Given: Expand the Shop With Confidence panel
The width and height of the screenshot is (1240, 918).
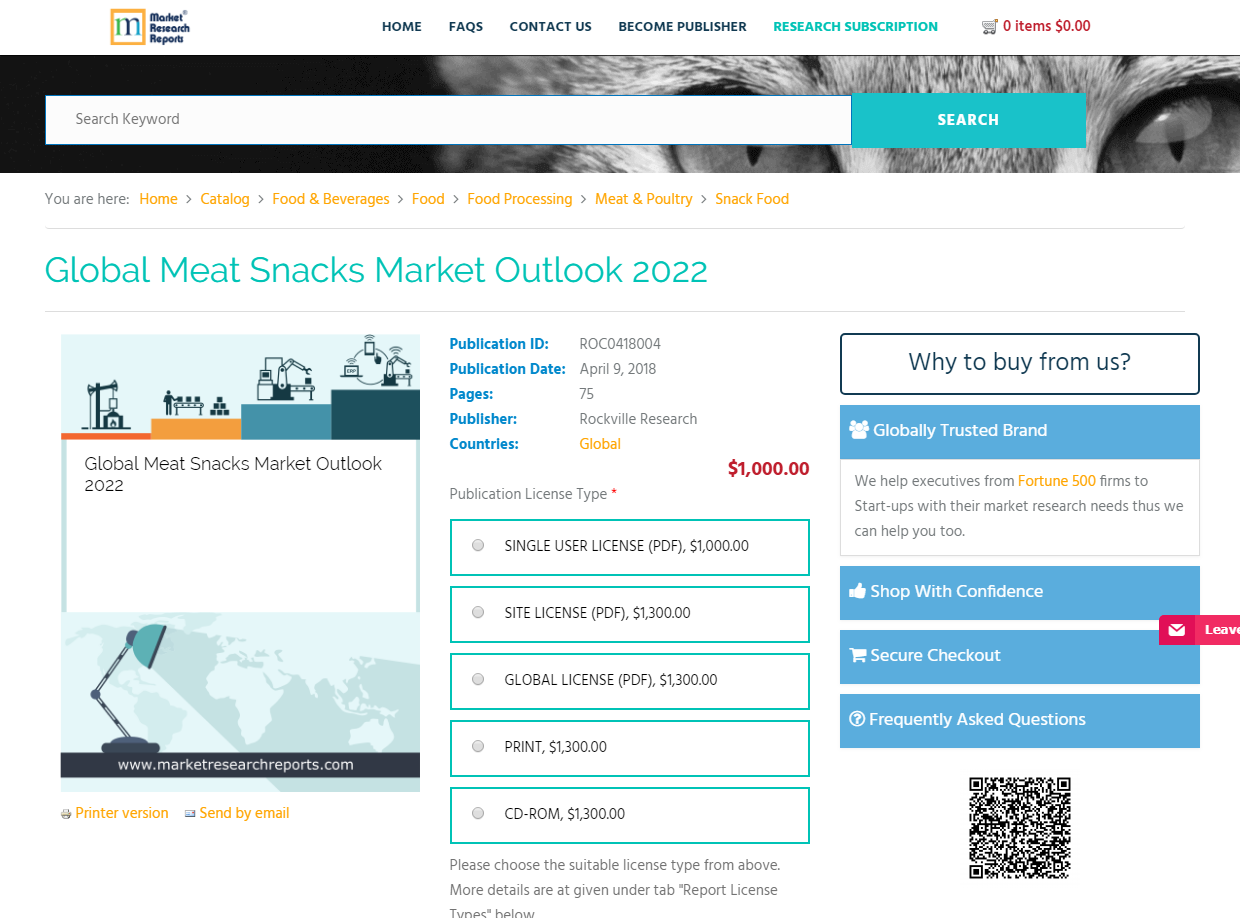Looking at the screenshot, I should click(x=1020, y=592).
